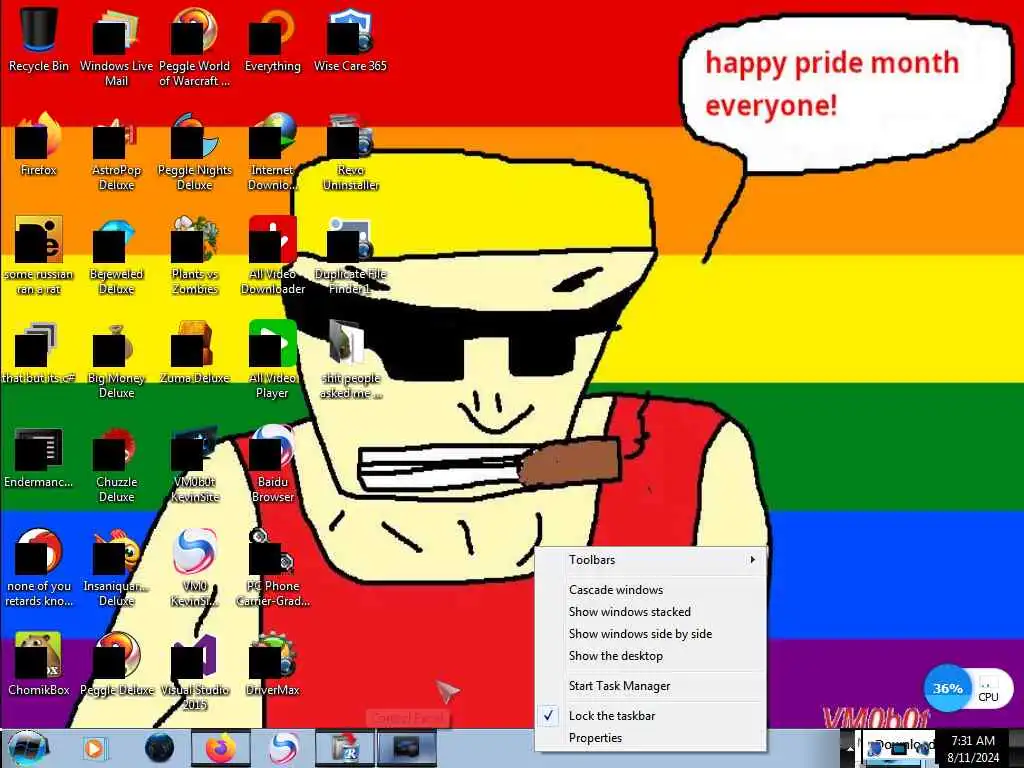Open Baidu Browser desktop shortcut
This screenshot has width=1024, height=768.
point(272,464)
